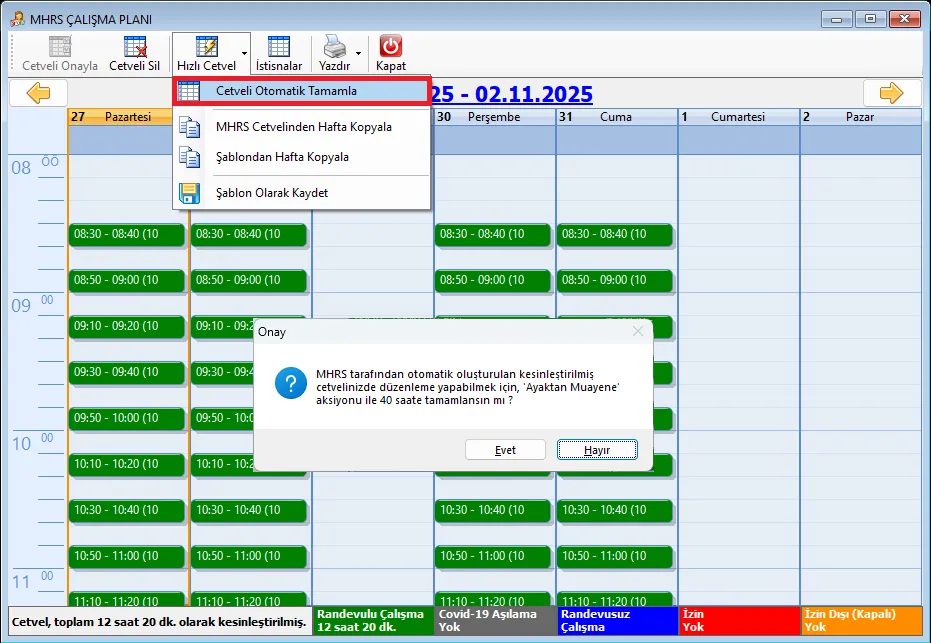
Task: Click the orange İzin Dışı (Kapalı) legend
Action: click(862, 621)
